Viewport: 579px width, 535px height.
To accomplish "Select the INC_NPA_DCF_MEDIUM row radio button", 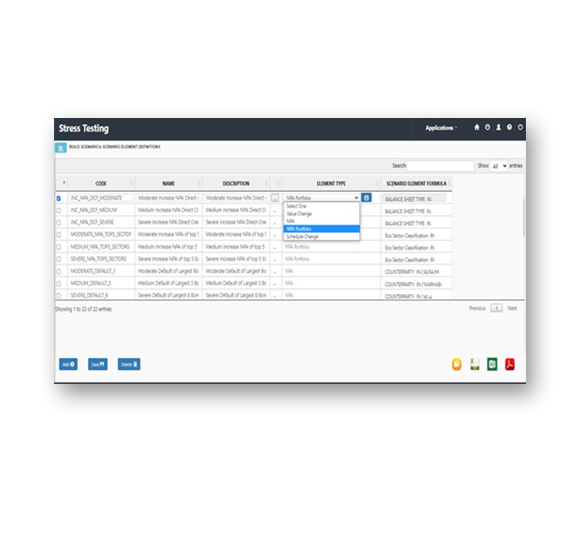I will point(59,210).
